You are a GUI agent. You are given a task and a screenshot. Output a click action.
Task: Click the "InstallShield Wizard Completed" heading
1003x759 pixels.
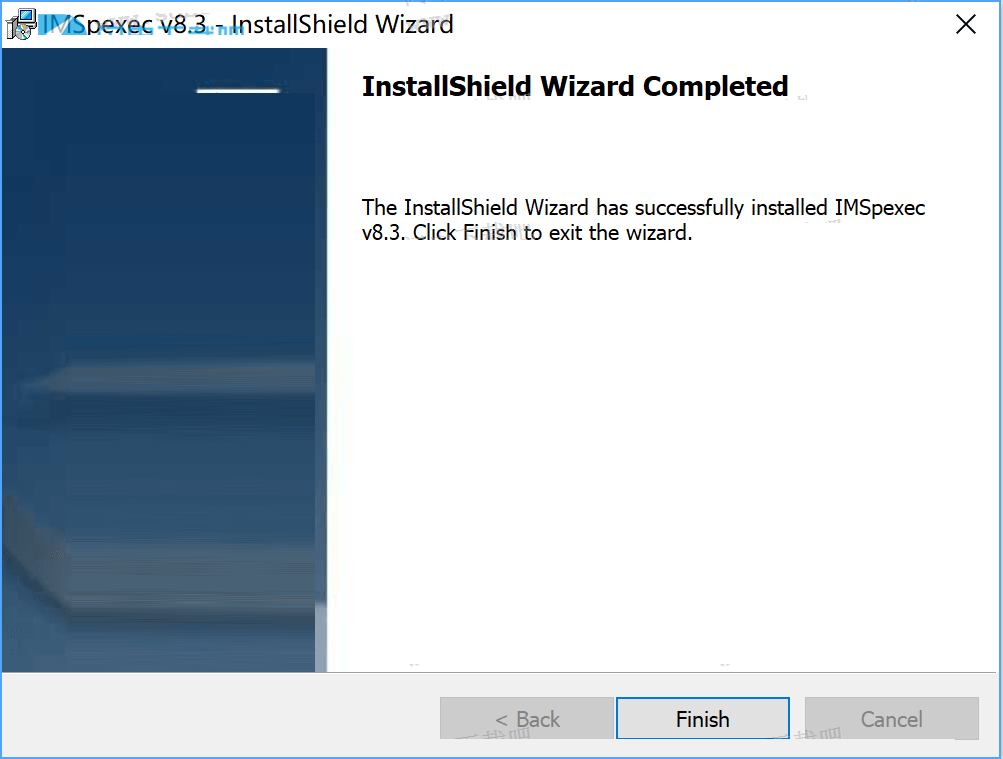575,87
